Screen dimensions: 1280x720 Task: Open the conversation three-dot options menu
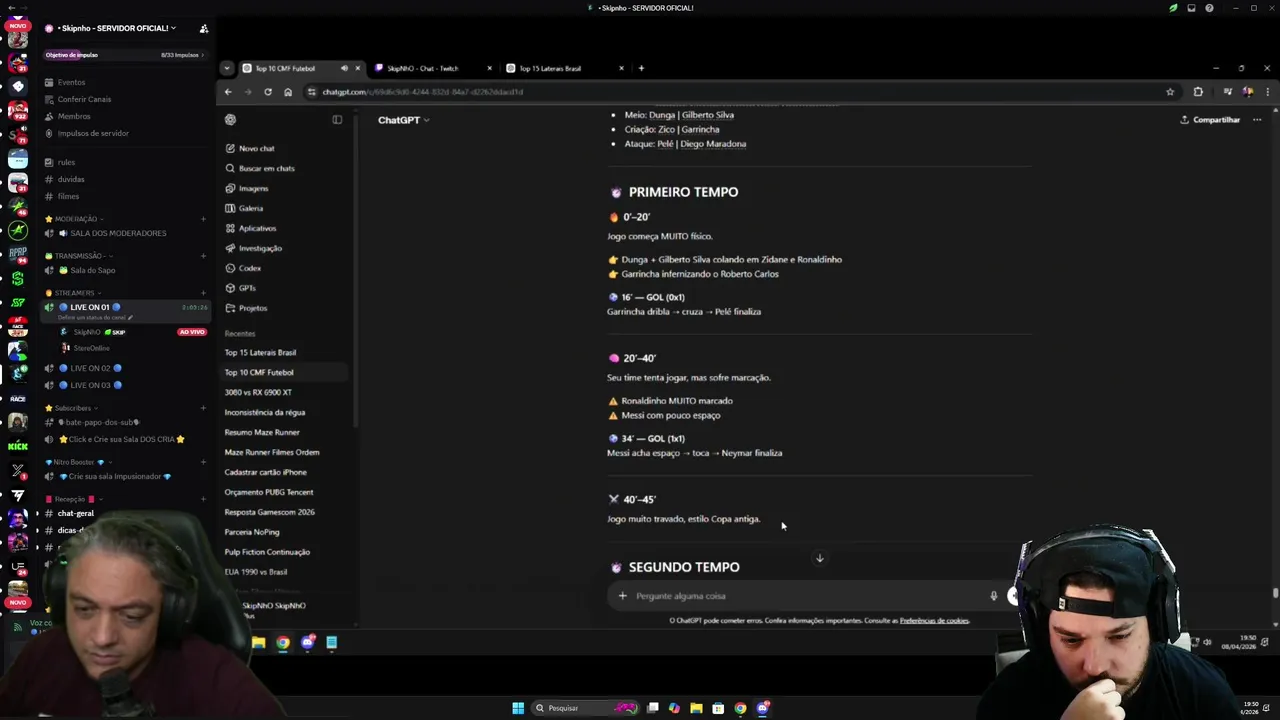[x=1257, y=120]
